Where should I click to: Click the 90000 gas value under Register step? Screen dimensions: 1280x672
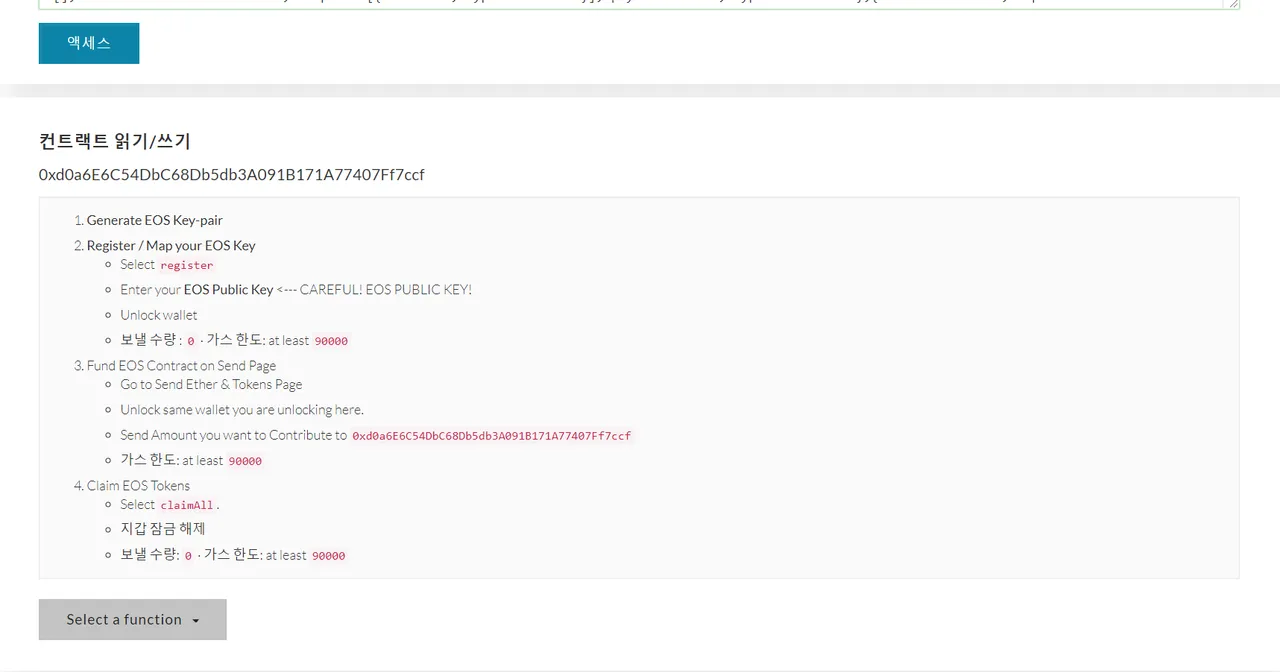331,341
